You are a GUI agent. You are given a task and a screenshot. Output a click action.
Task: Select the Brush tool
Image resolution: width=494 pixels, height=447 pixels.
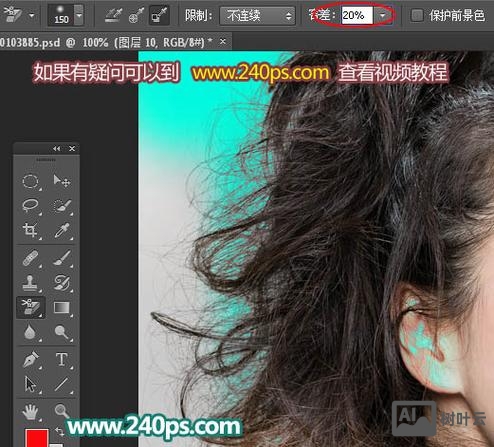pos(62,258)
